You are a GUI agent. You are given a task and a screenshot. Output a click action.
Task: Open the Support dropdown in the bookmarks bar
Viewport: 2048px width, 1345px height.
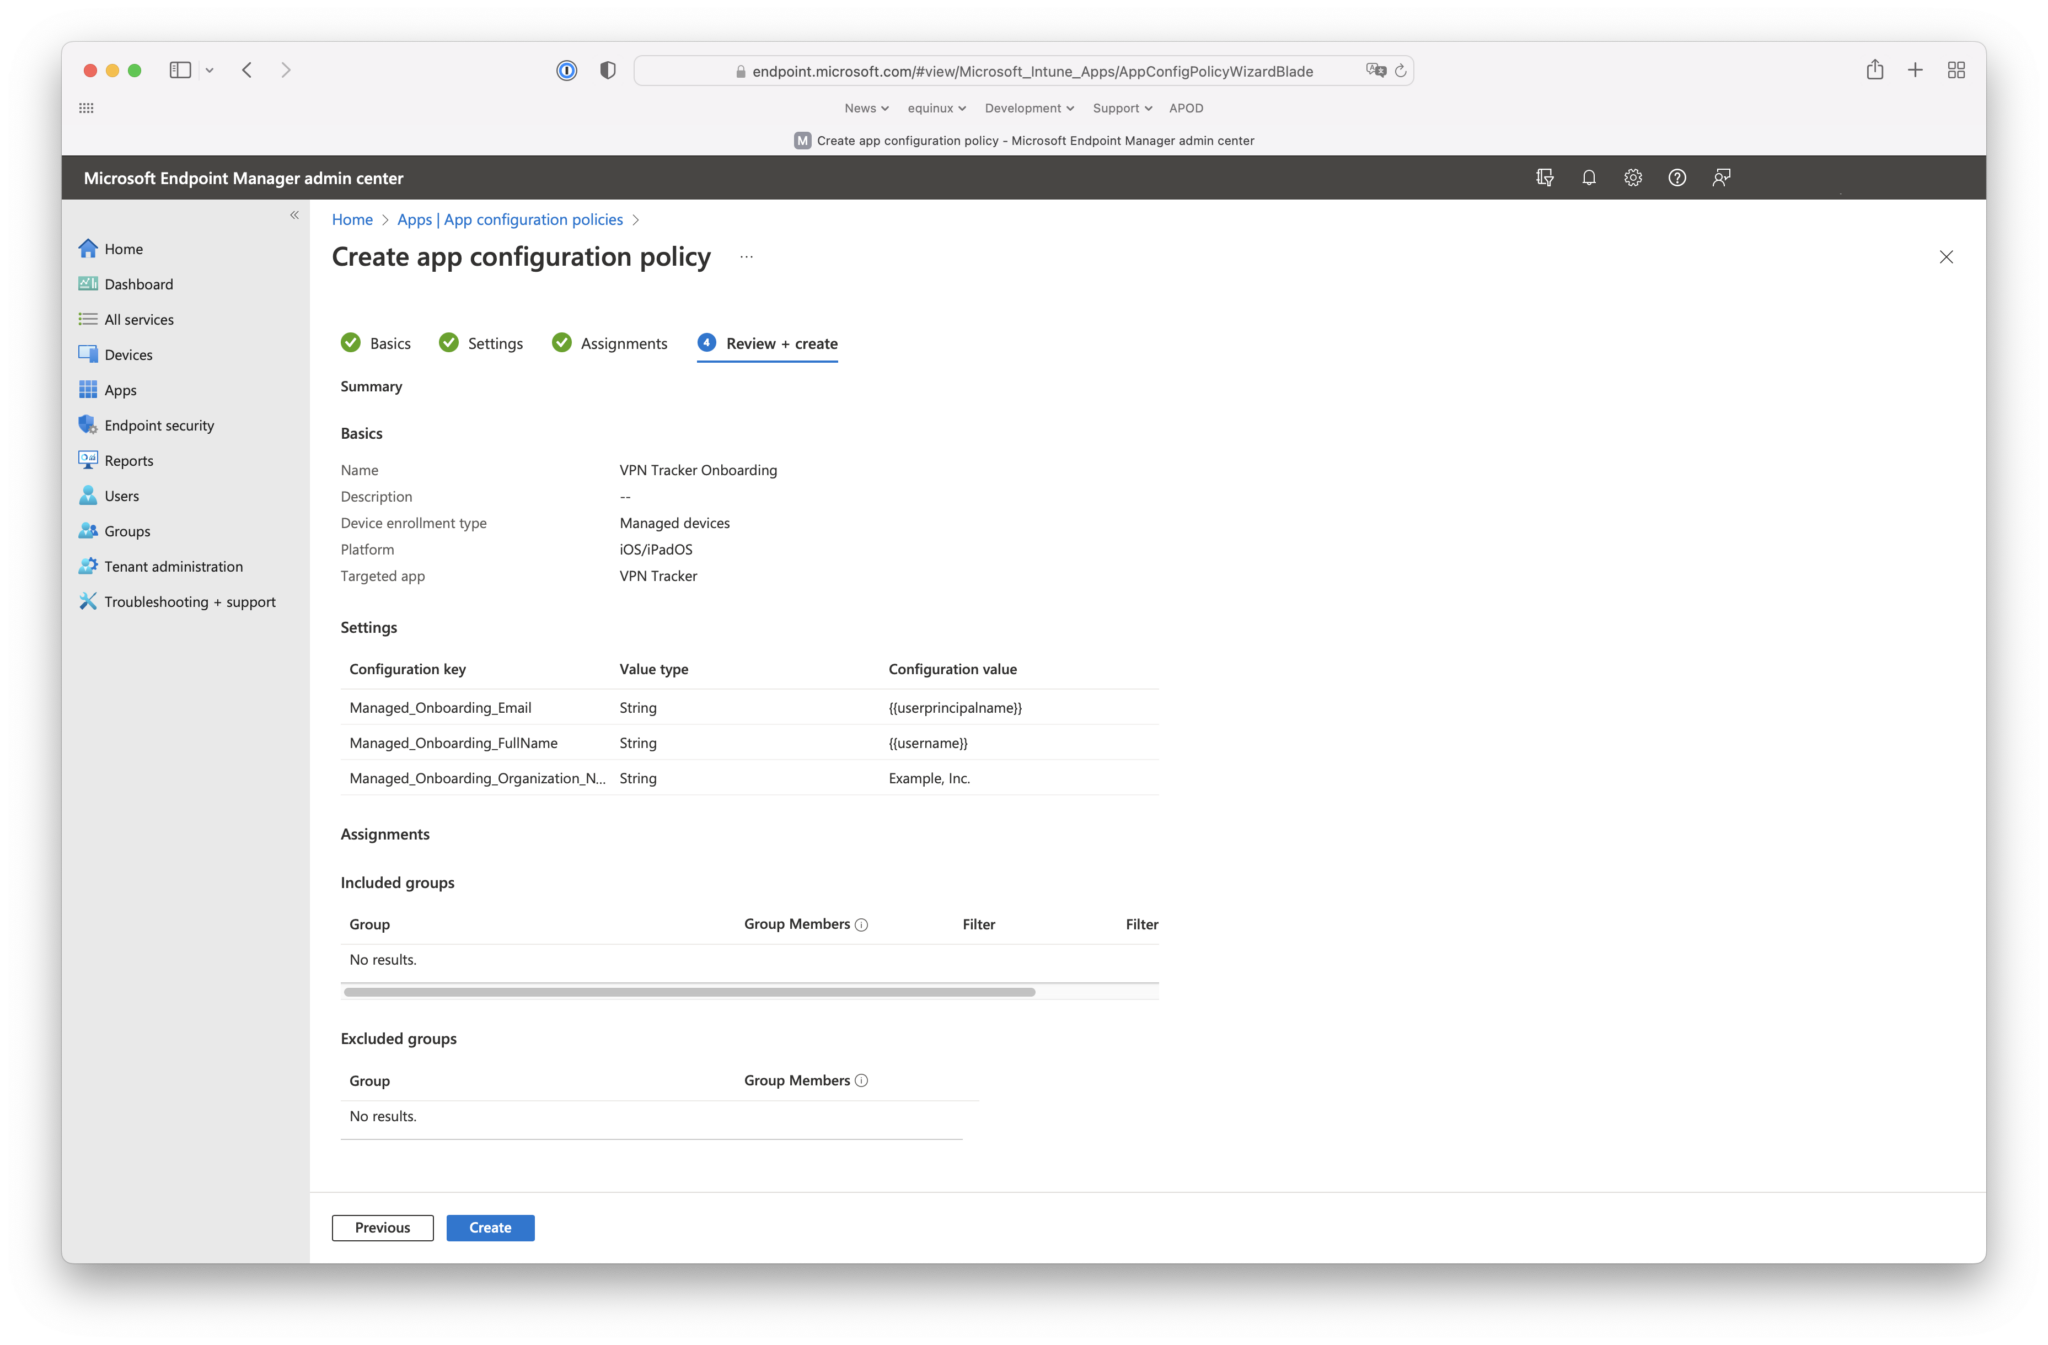click(x=1121, y=108)
